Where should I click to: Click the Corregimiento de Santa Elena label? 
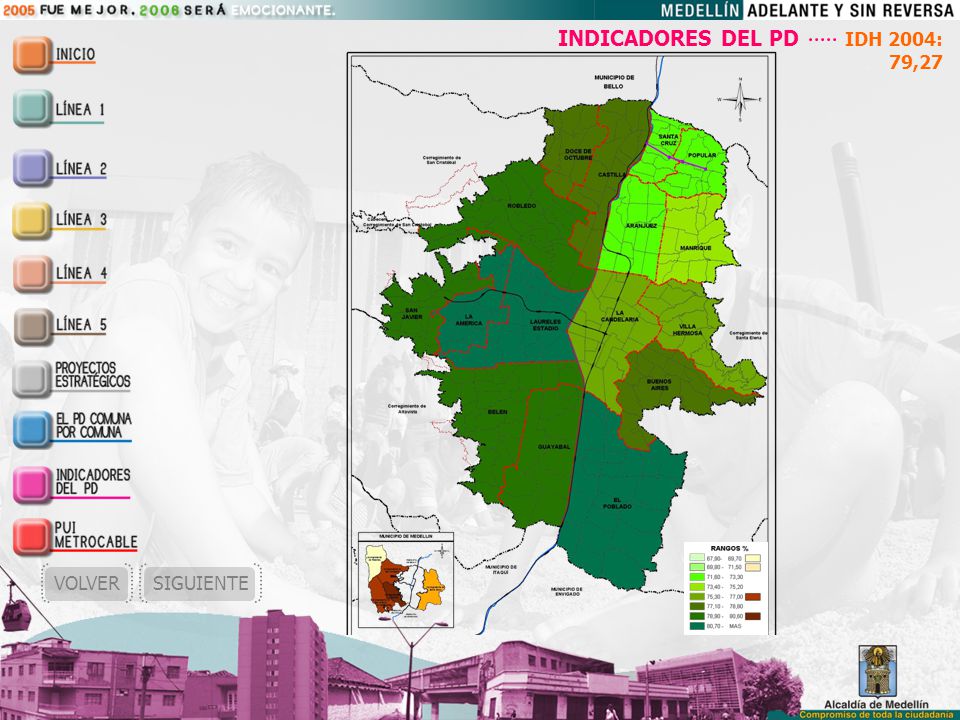click(x=748, y=335)
